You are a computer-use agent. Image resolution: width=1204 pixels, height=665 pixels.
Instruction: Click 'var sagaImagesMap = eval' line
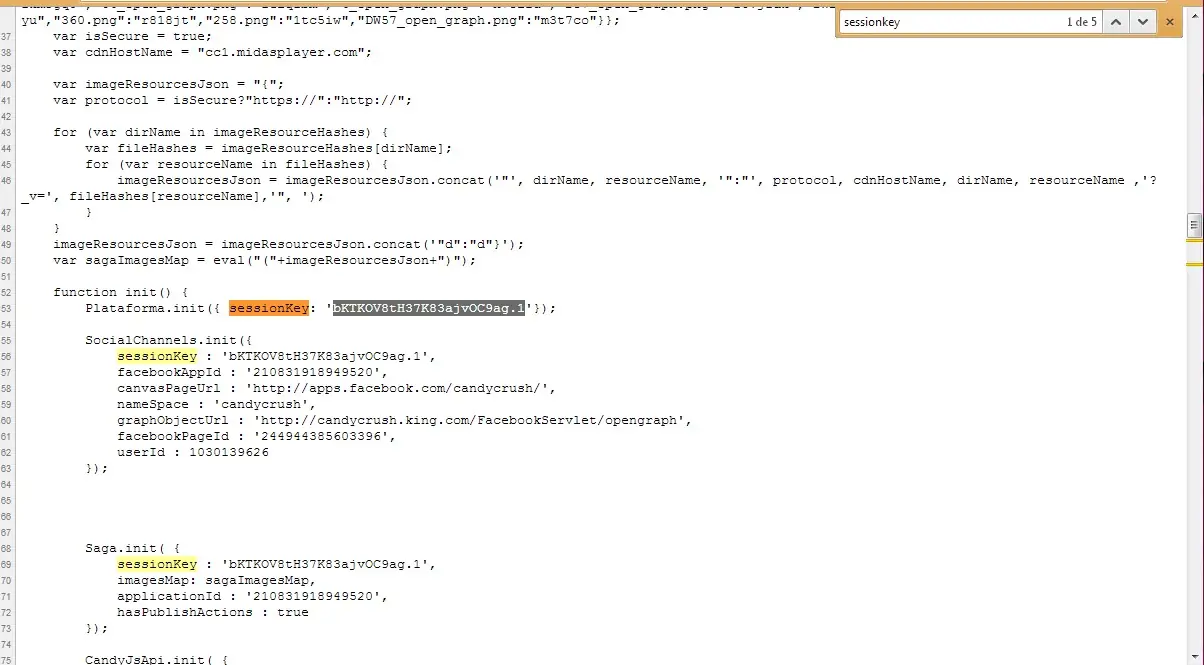(x=265, y=260)
